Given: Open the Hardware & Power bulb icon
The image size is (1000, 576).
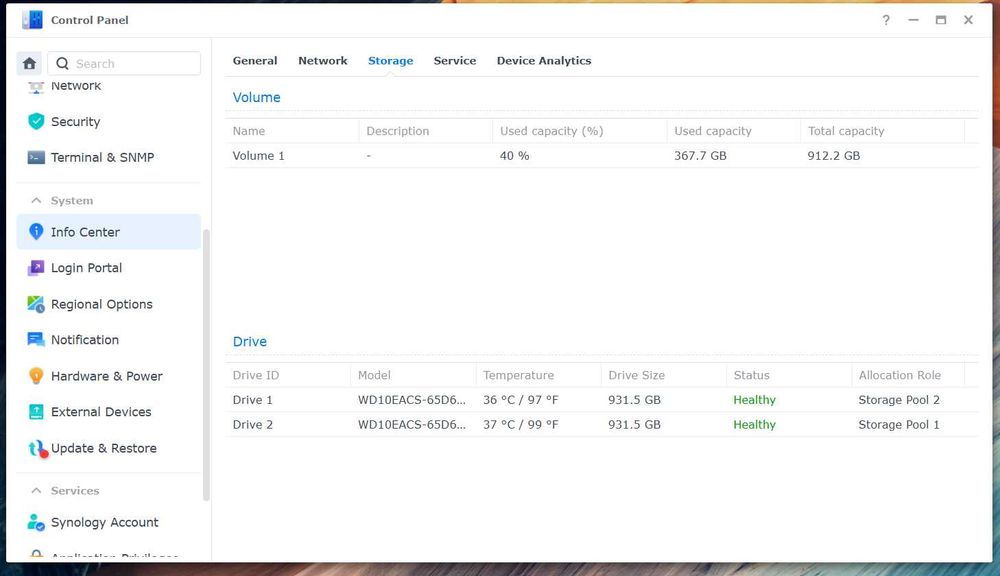Looking at the screenshot, I should point(36,376).
